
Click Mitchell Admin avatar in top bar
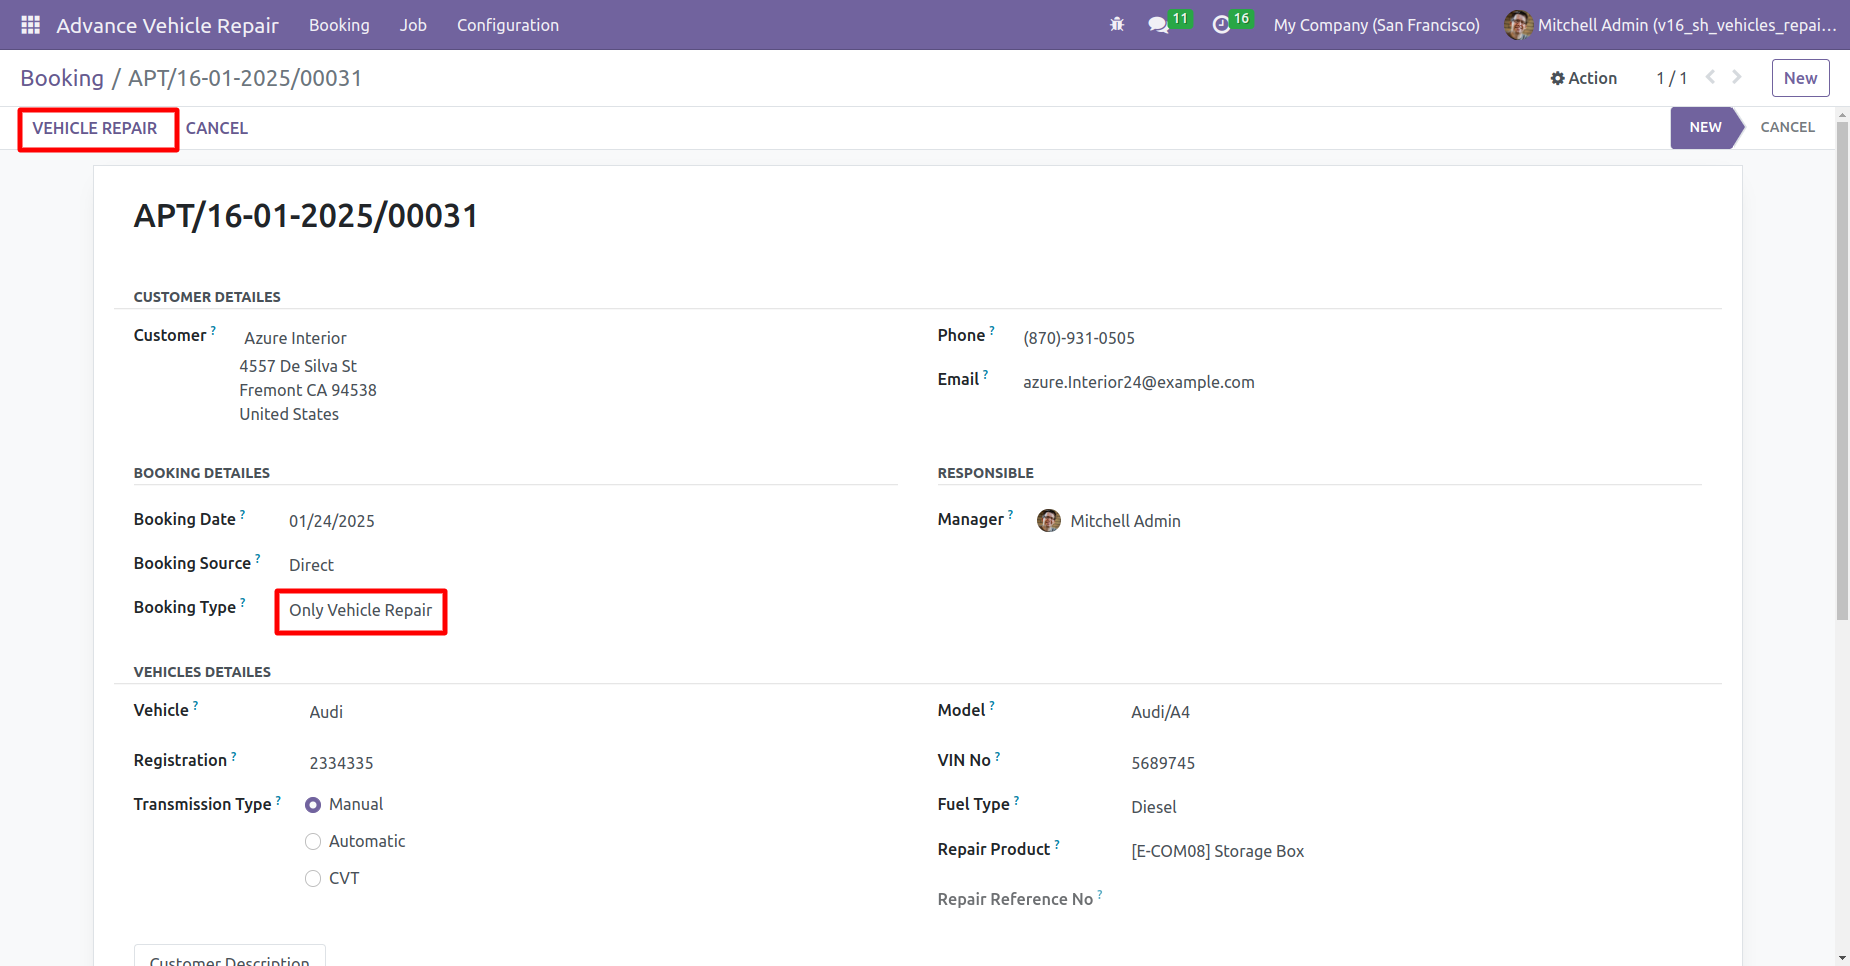pos(1518,25)
